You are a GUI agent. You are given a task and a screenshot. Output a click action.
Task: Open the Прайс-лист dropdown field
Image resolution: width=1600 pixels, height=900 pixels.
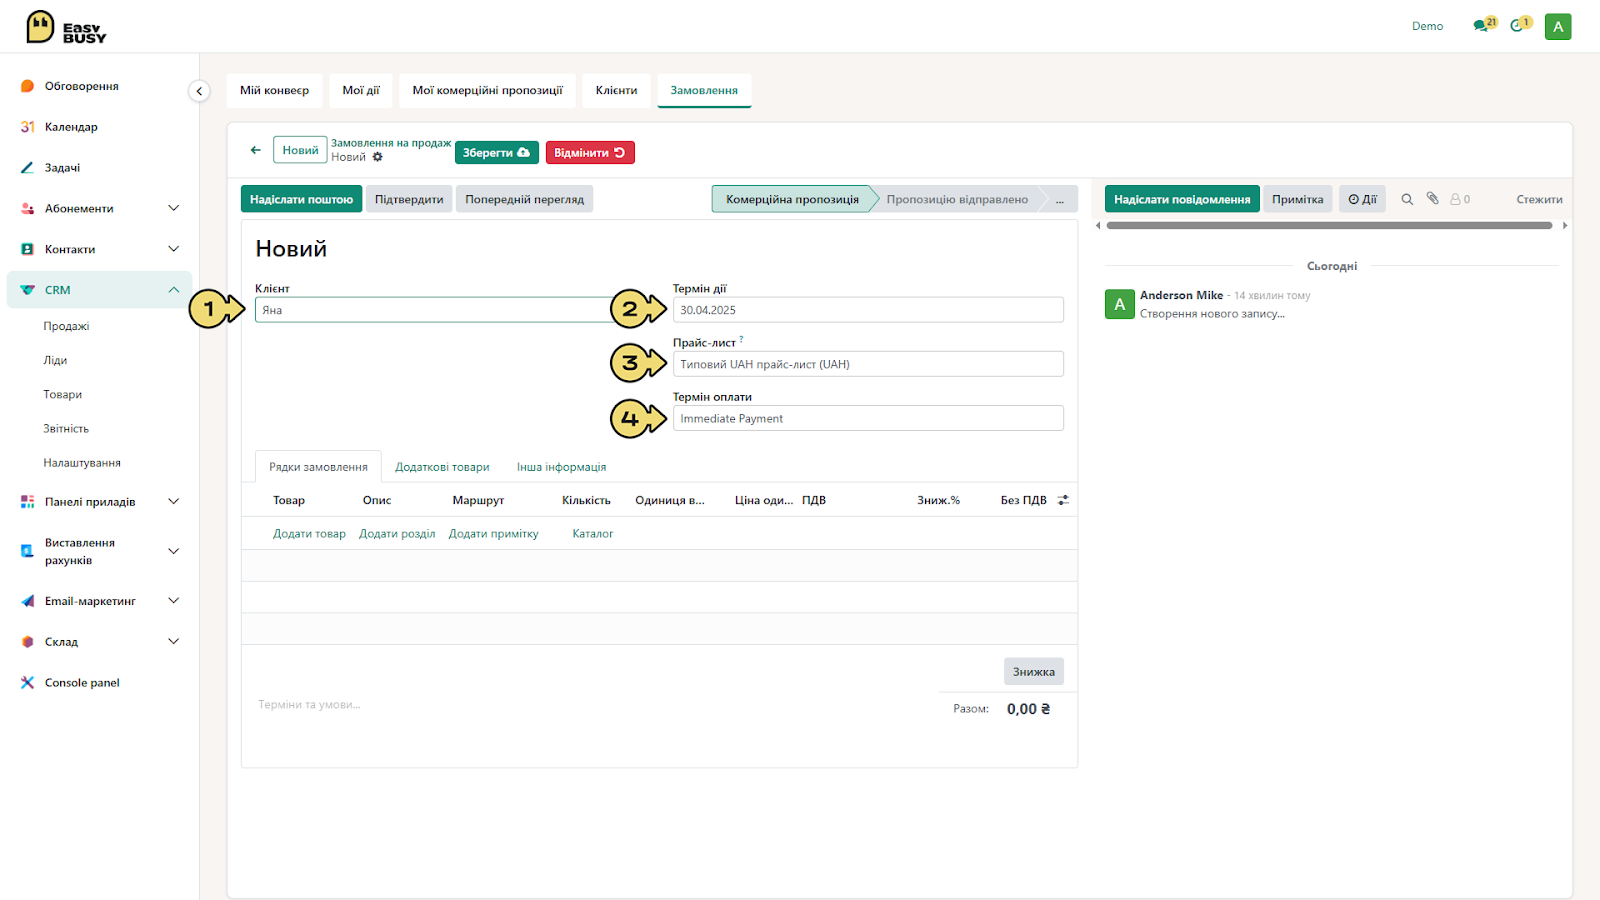(x=868, y=364)
